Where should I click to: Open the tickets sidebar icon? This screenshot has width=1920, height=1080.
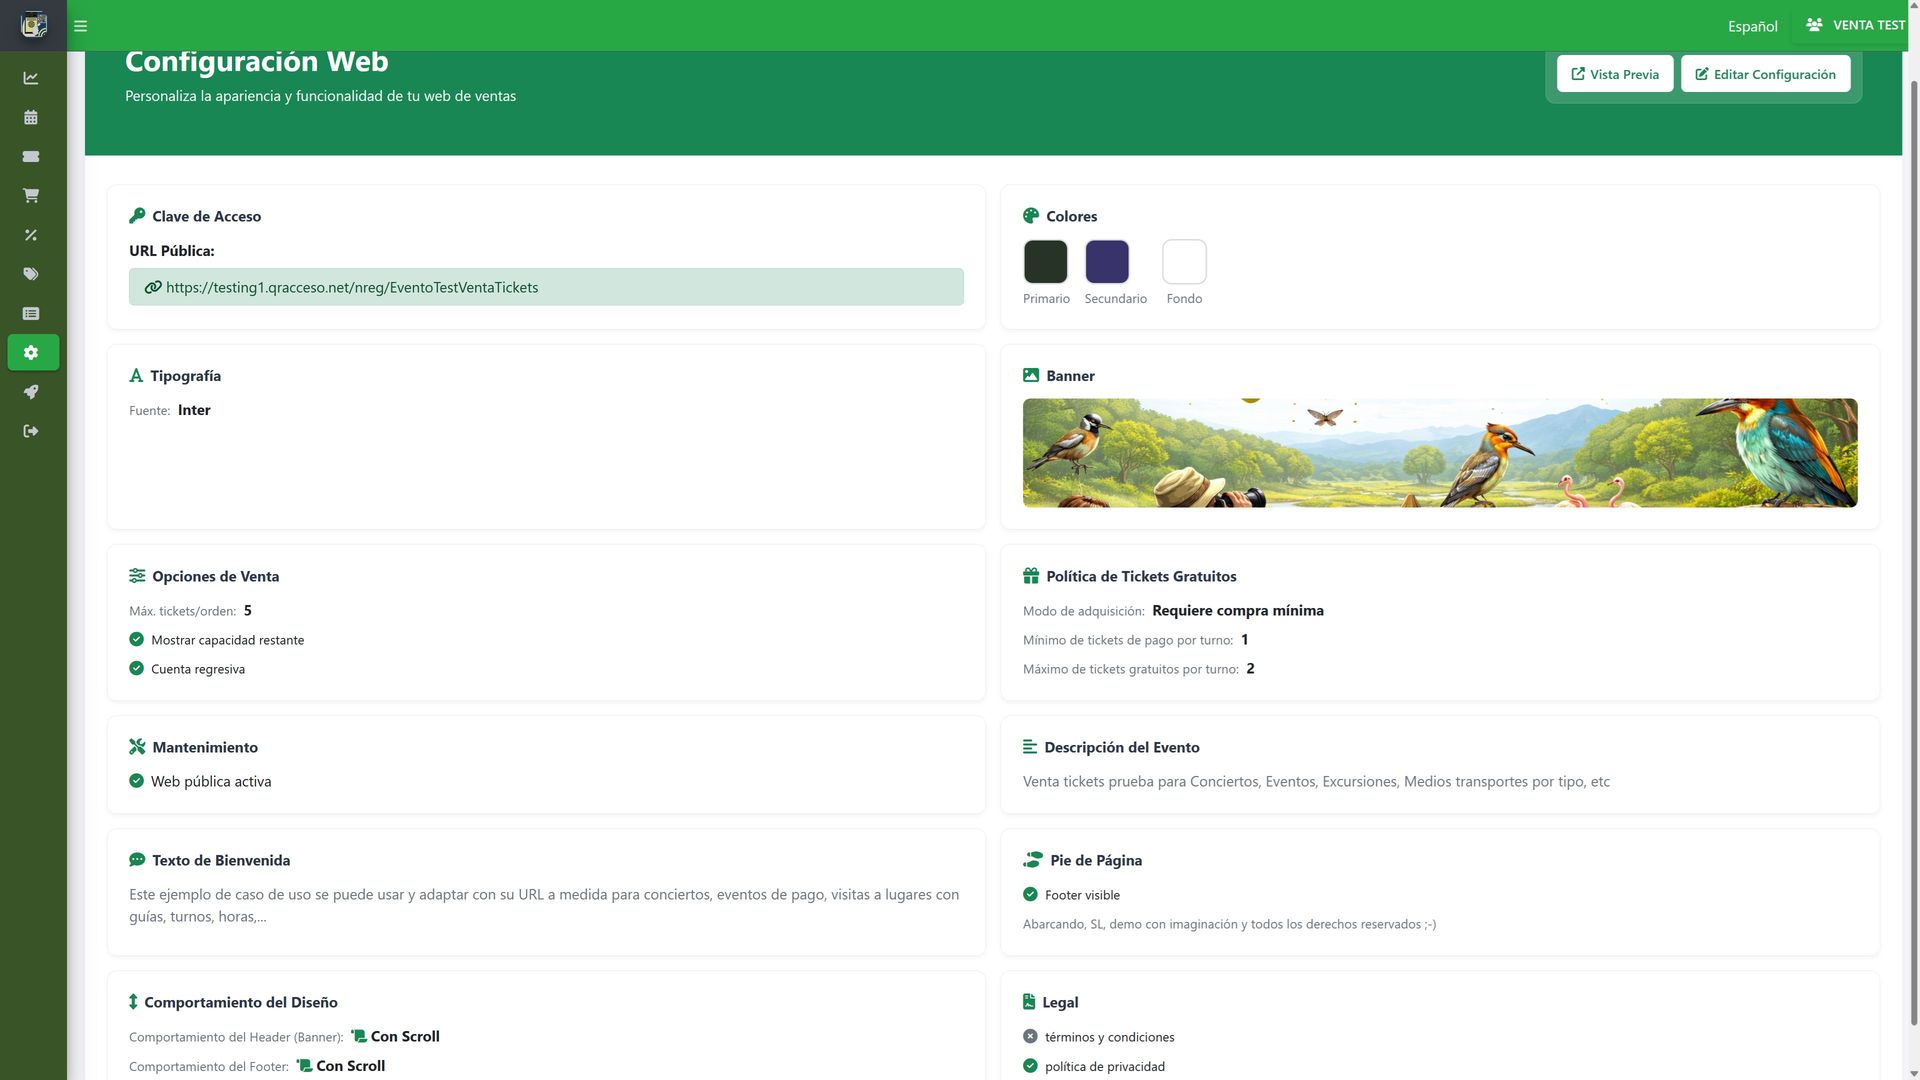coord(31,156)
